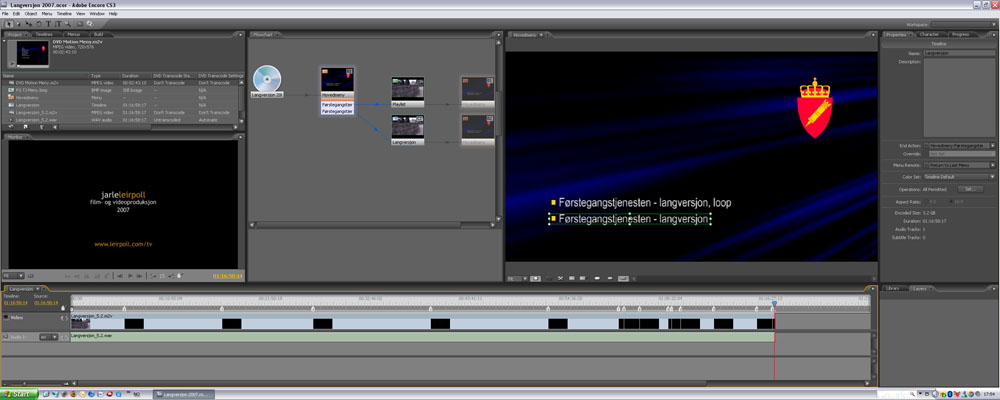Viewport: 1000px width, 400px height.
Task: Open the Edit menu
Action: pos(17,13)
